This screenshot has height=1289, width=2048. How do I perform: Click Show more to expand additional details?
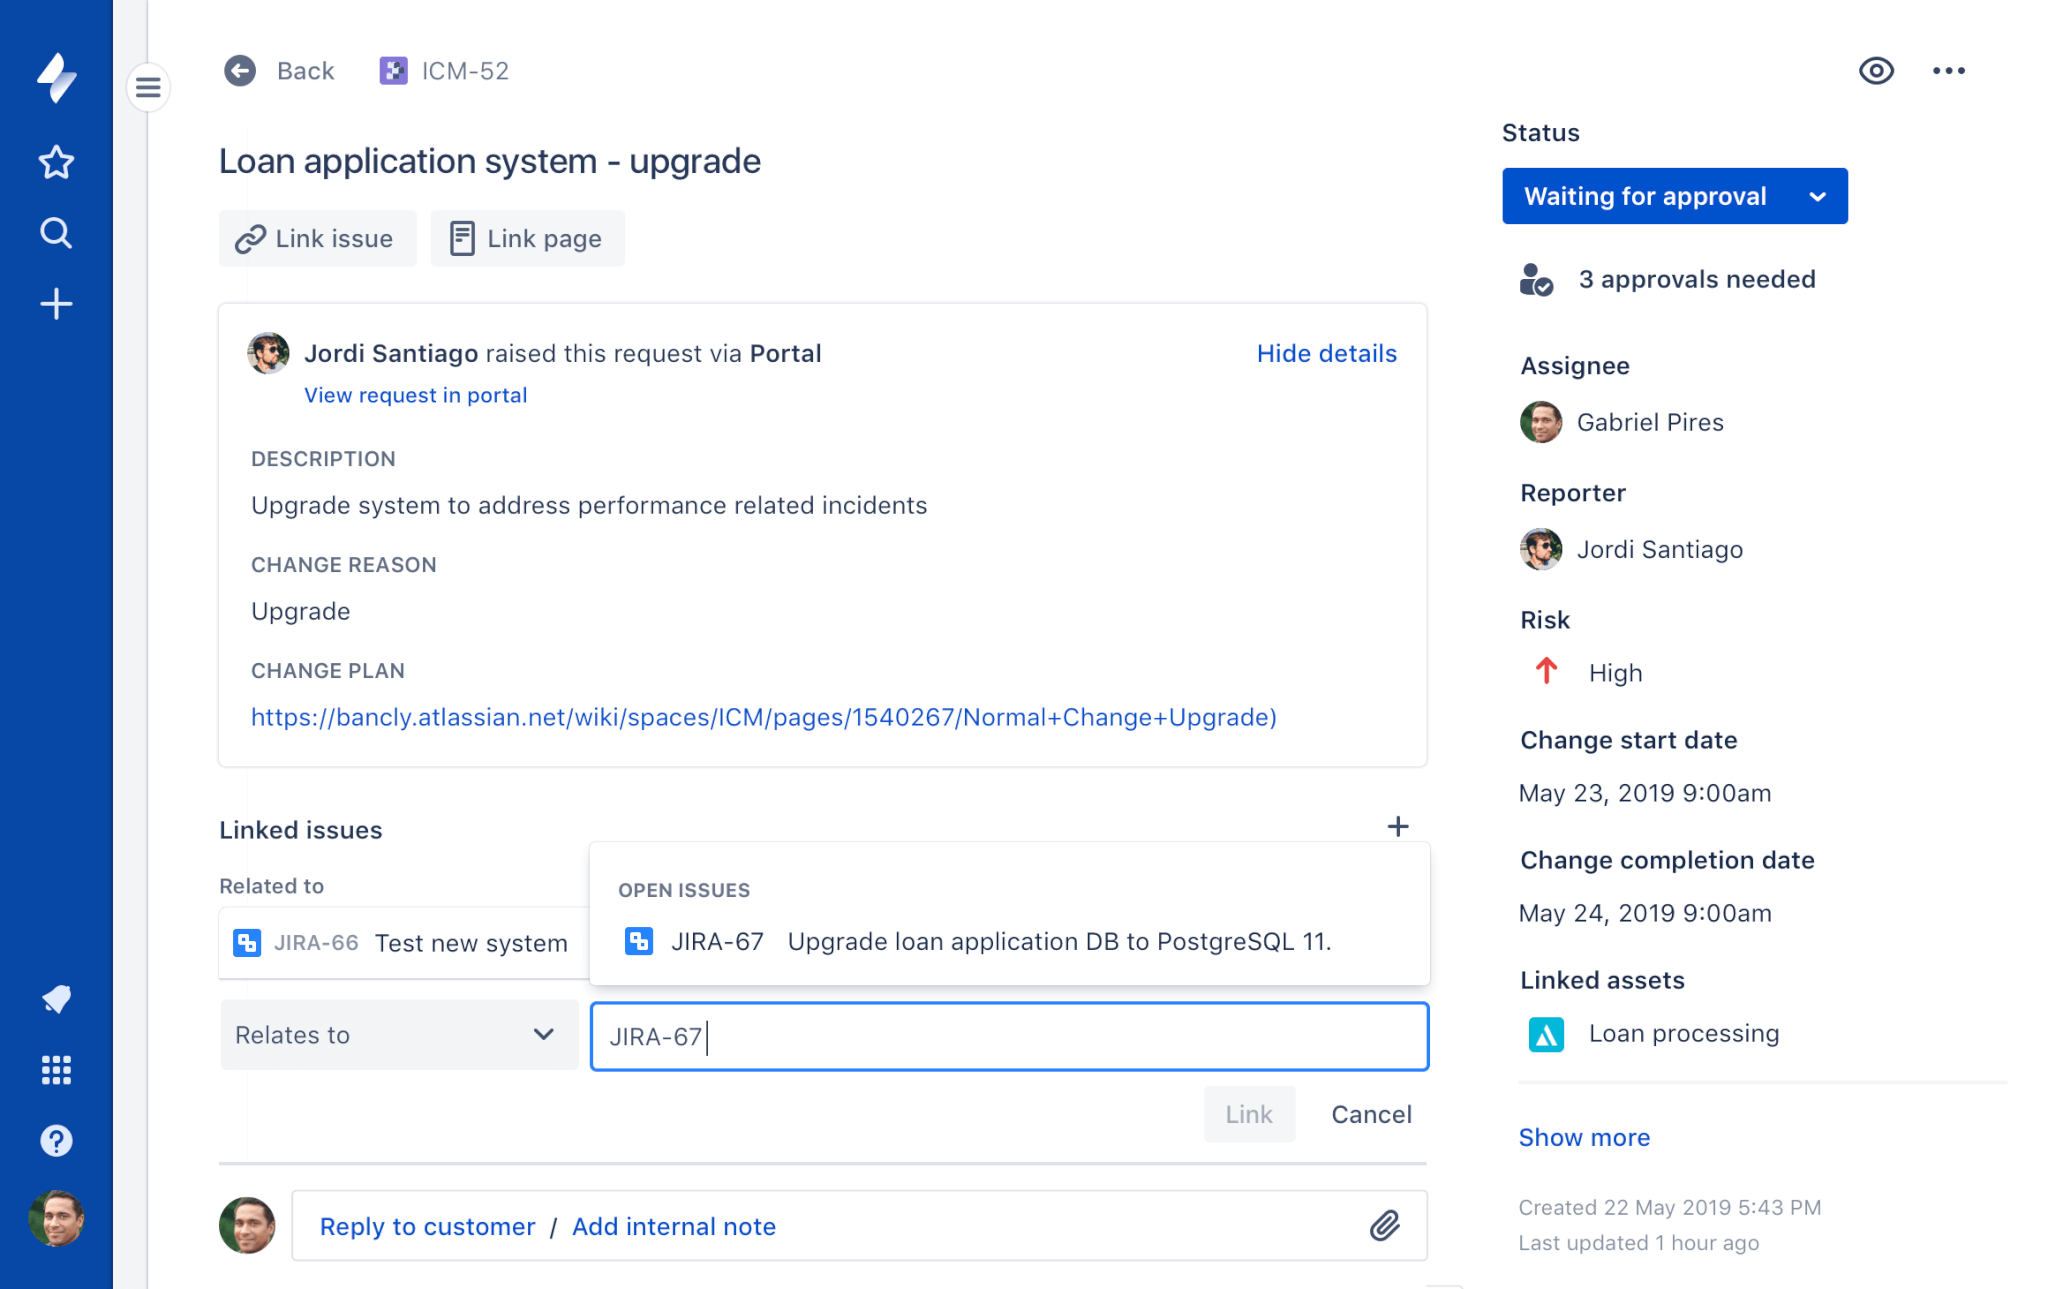click(1585, 1136)
